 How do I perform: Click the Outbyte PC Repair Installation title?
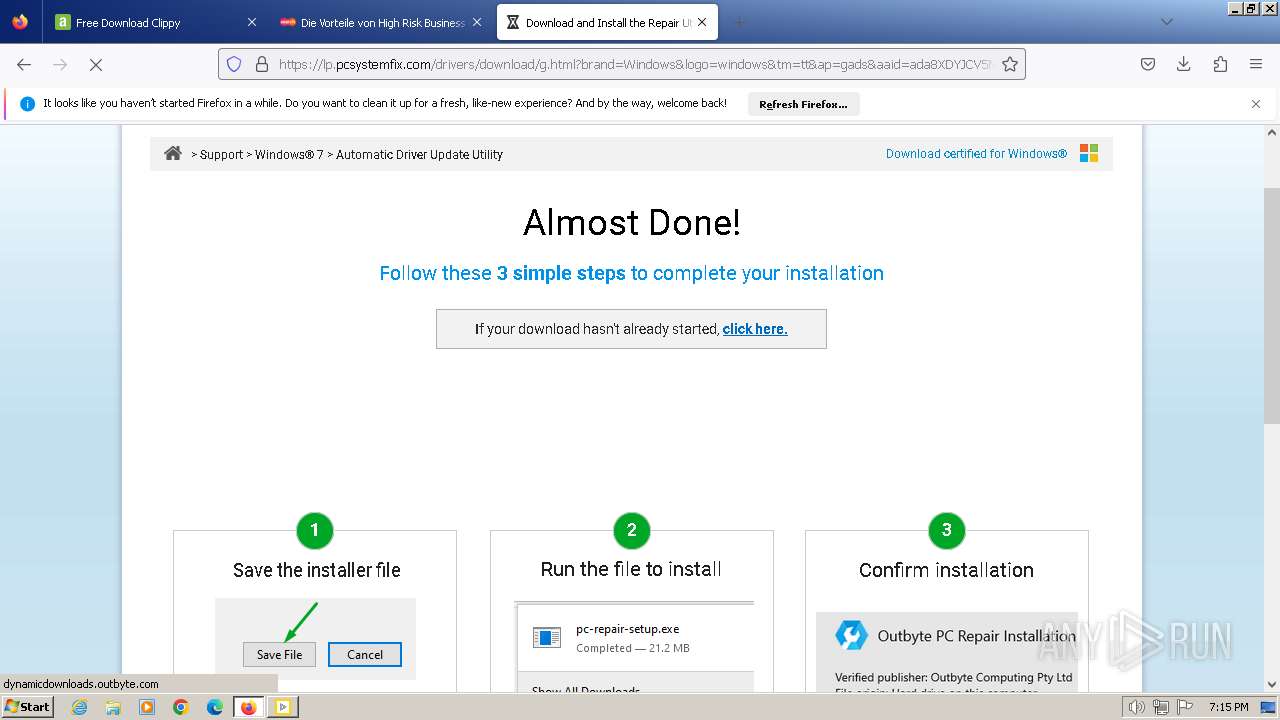tap(977, 636)
